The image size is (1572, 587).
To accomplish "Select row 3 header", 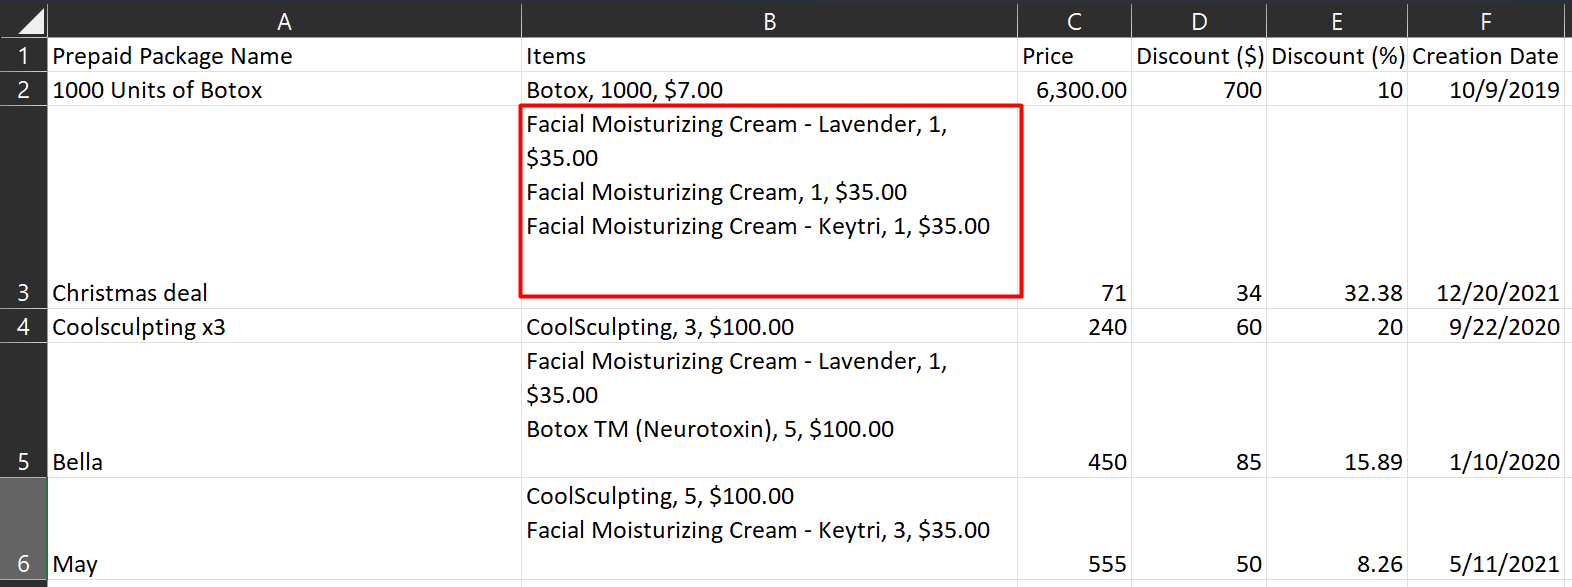I will coord(24,207).
